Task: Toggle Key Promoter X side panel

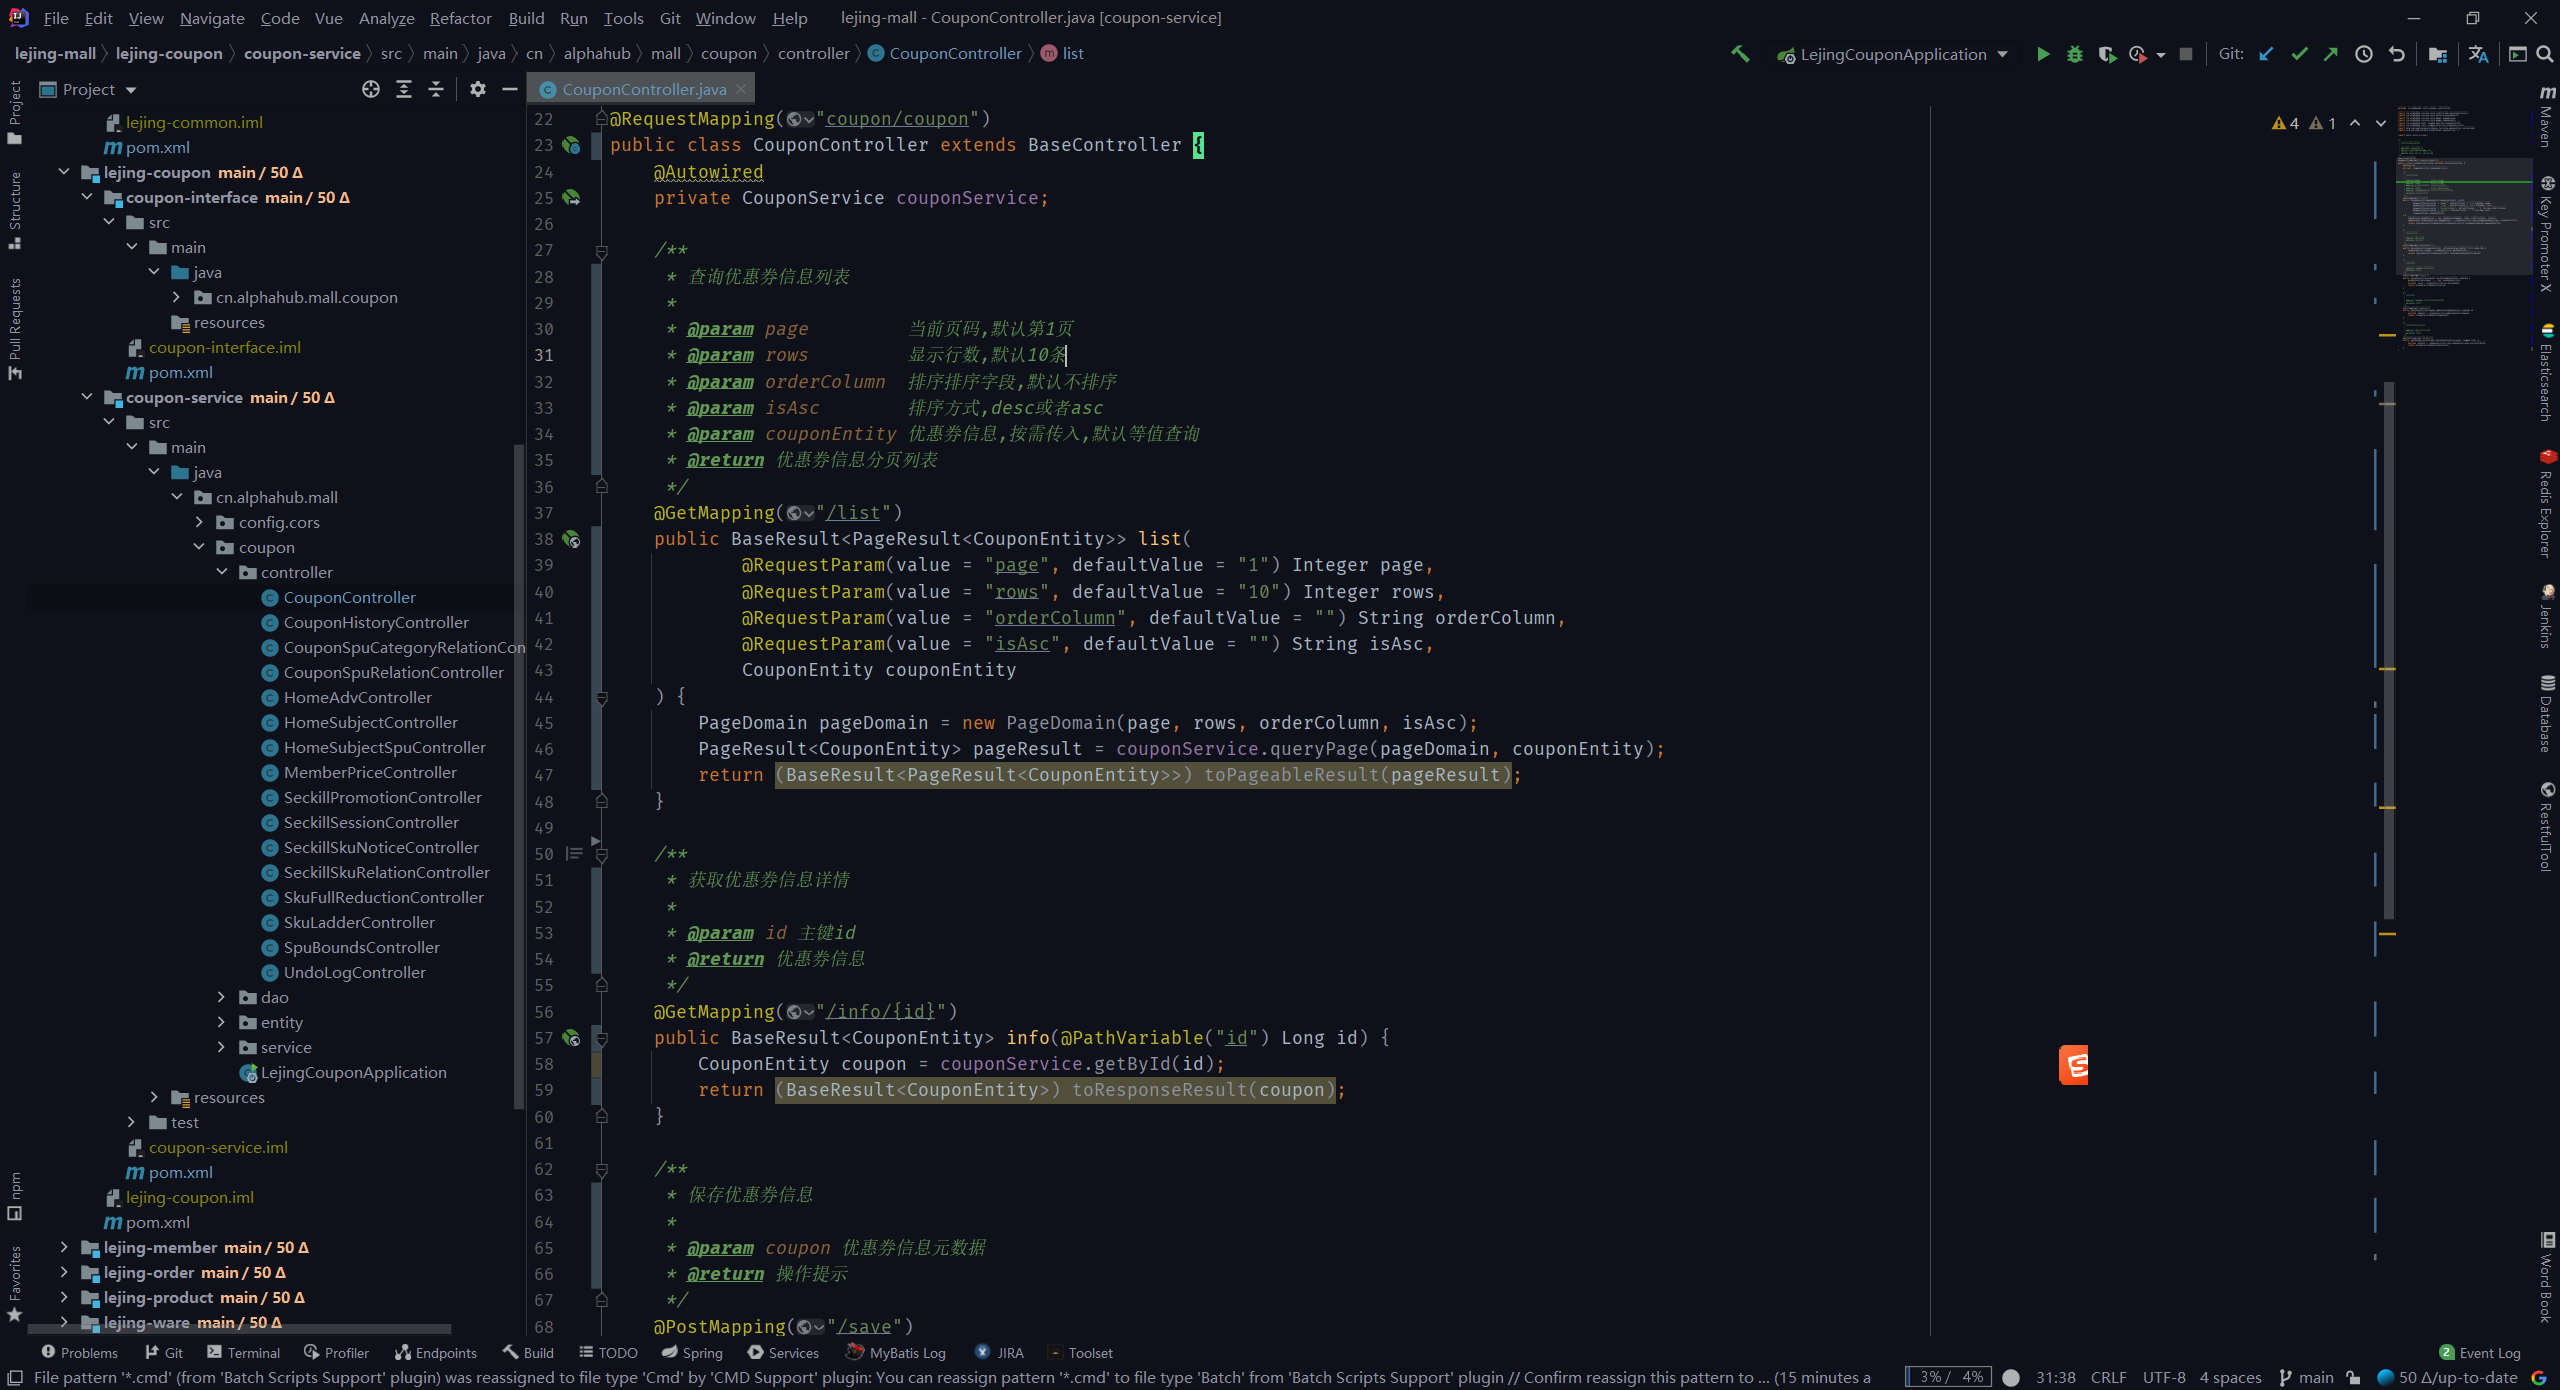Action: [2547, 234]
